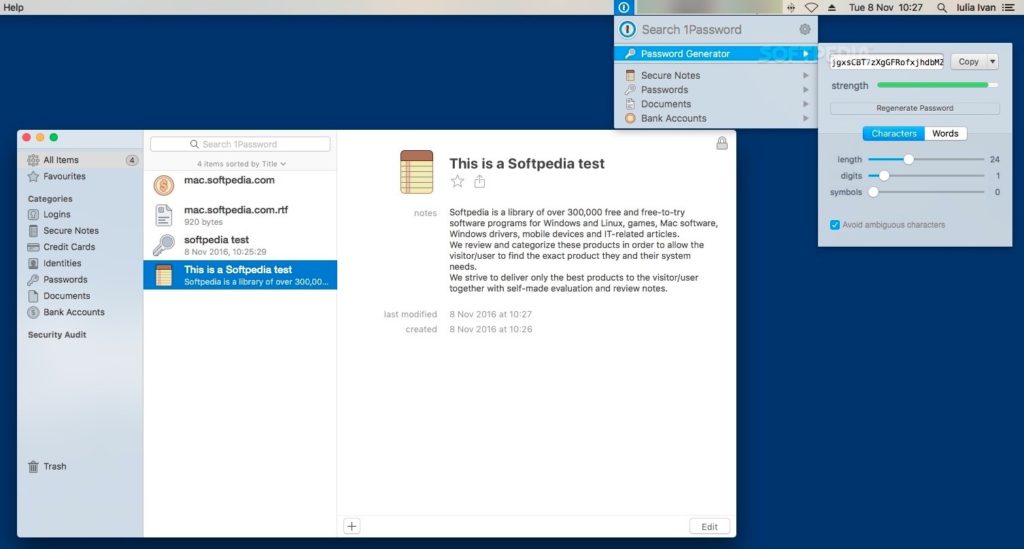Adjust the digits slider
This screenshot has height=549, width=1024.
pos(884,176)
